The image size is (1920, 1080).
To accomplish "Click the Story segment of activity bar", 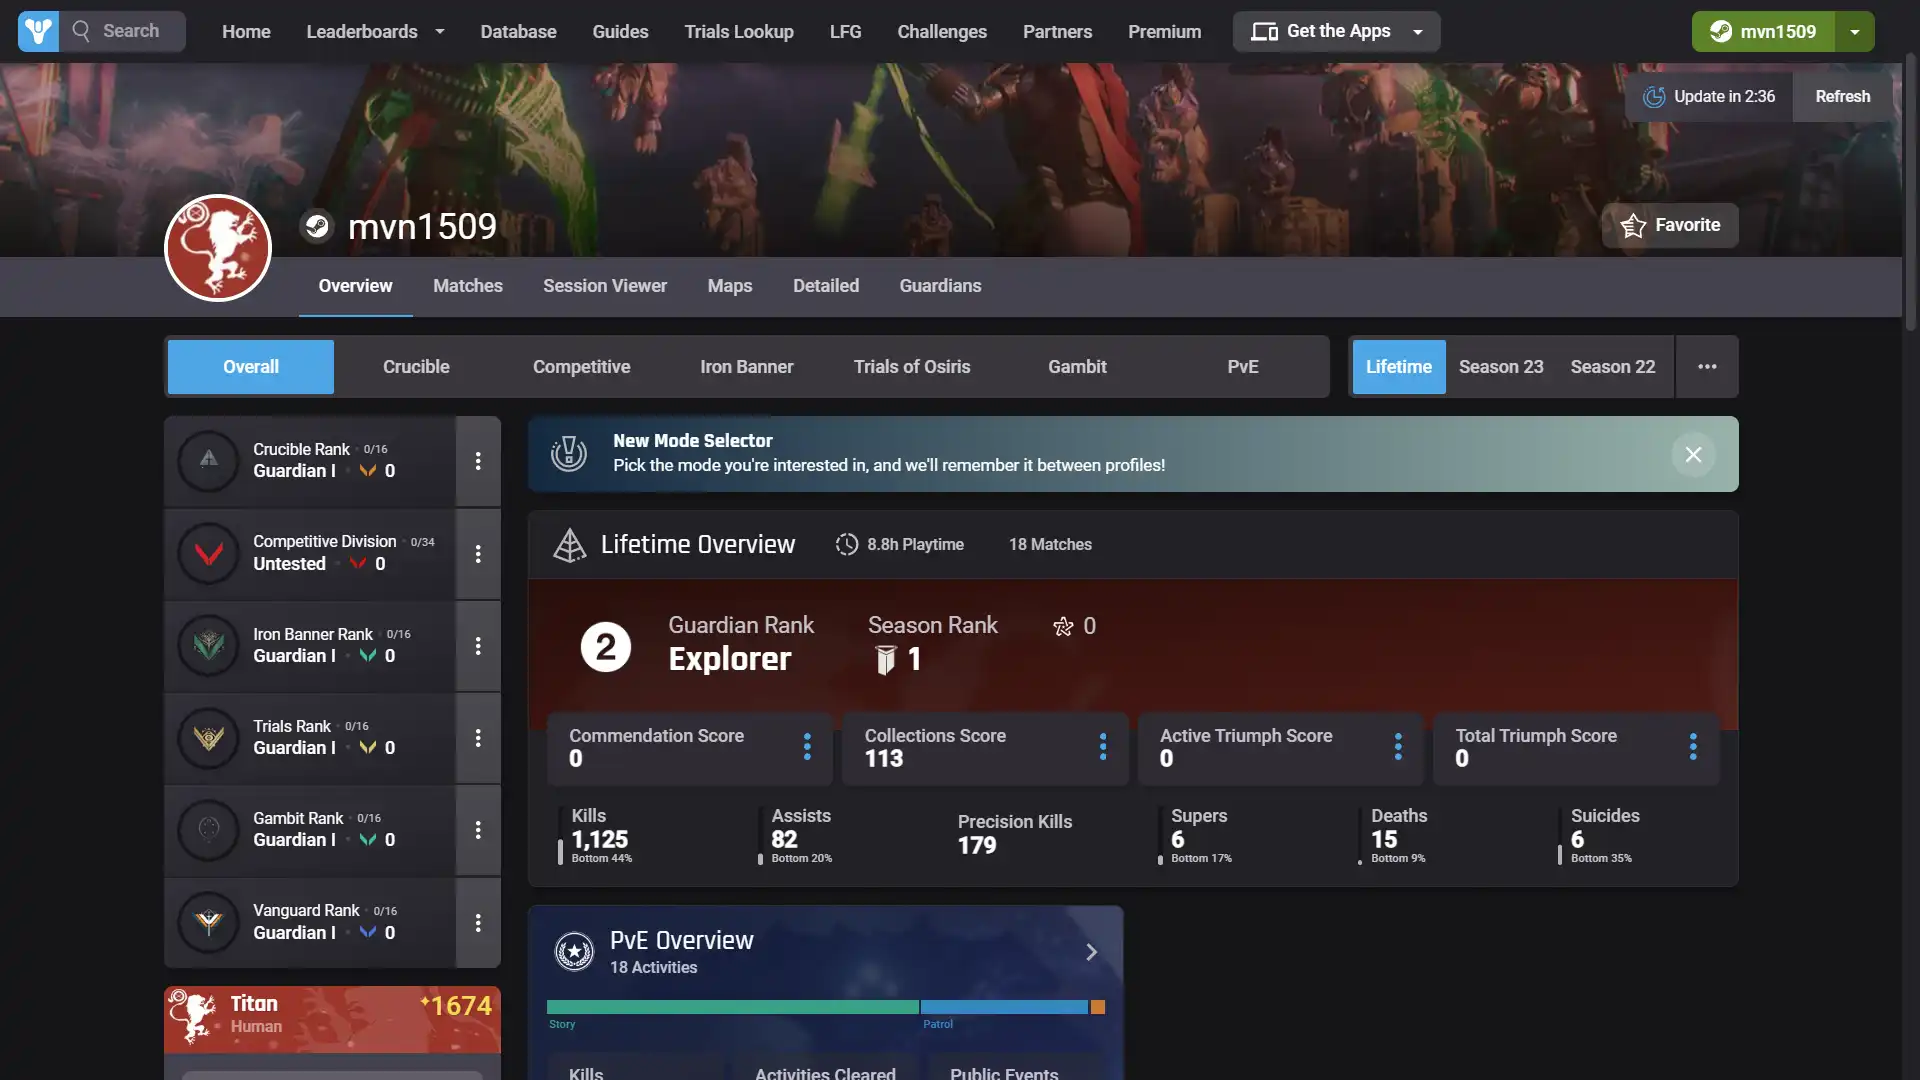I will pos(732,1007).
